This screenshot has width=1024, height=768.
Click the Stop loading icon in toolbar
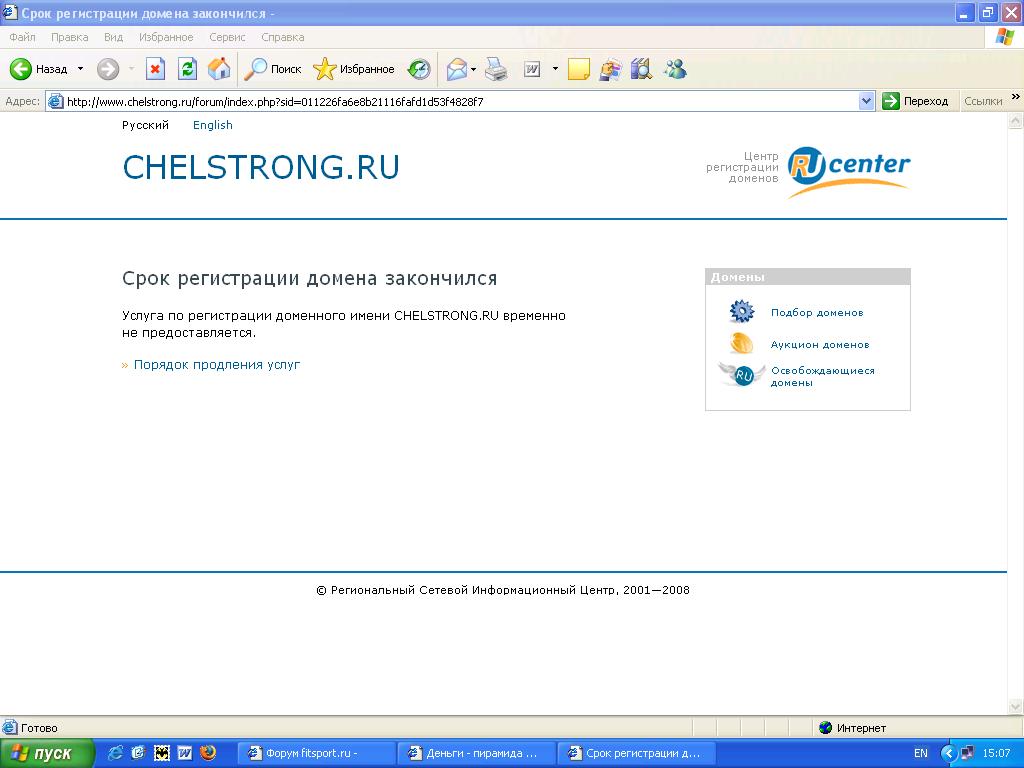point(155,69)
